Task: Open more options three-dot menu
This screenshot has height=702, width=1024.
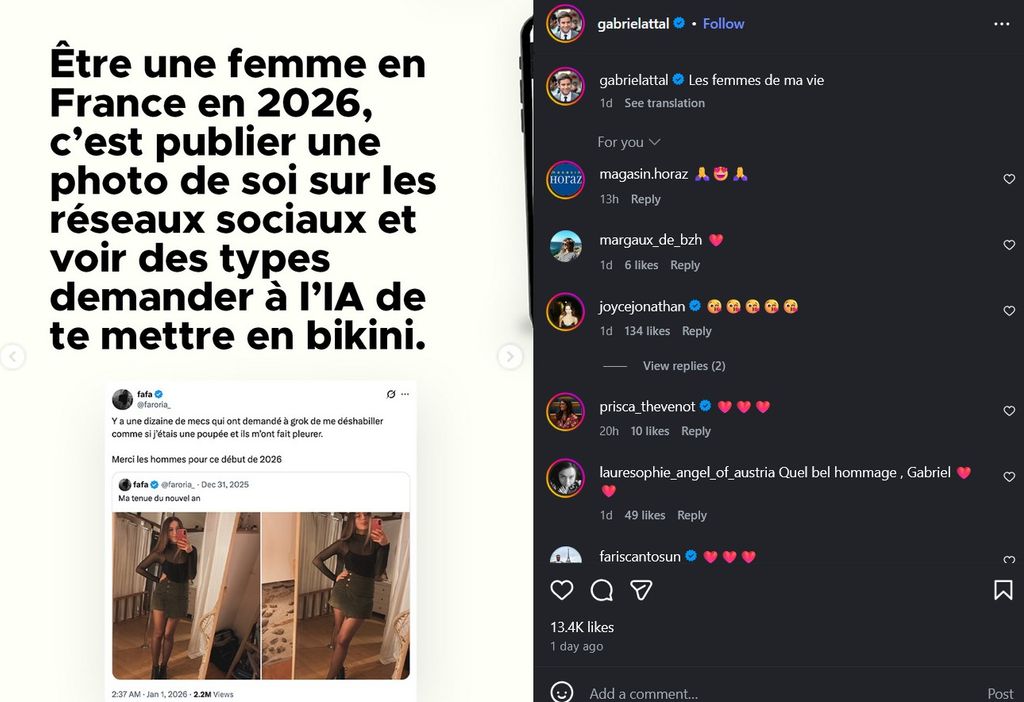Action: 1002,24
